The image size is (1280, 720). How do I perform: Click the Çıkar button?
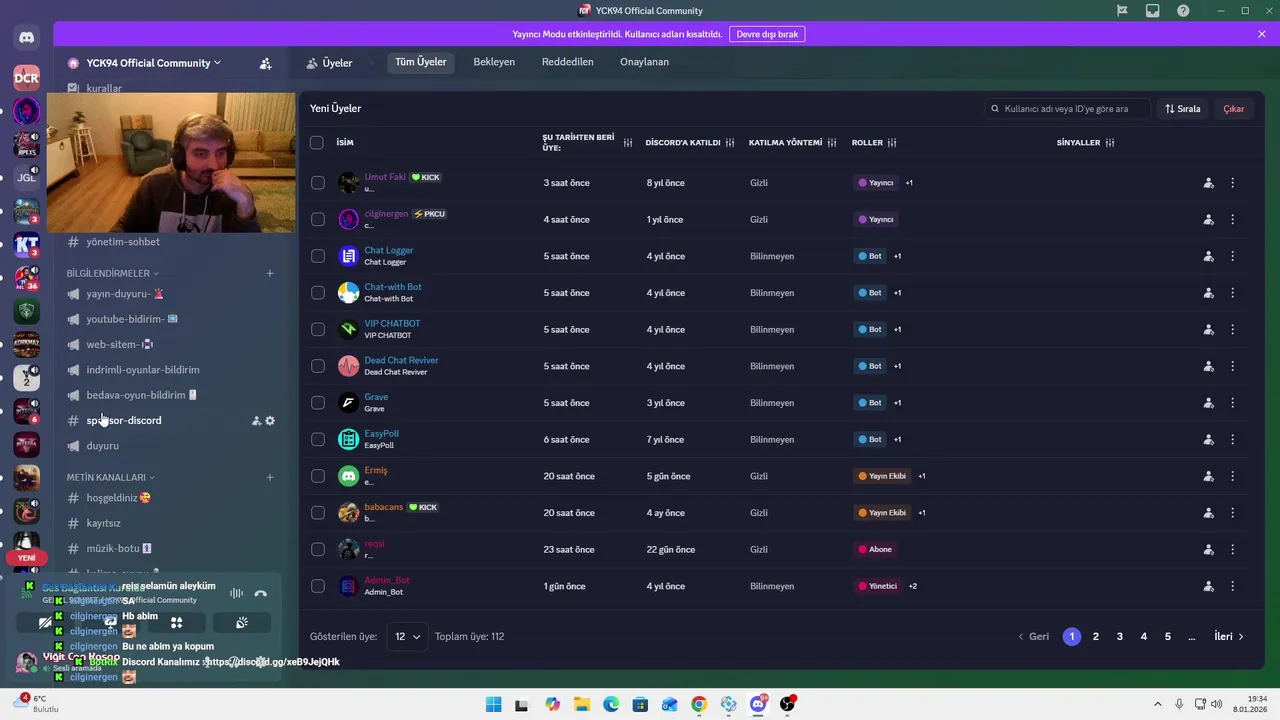point(1234,109)
